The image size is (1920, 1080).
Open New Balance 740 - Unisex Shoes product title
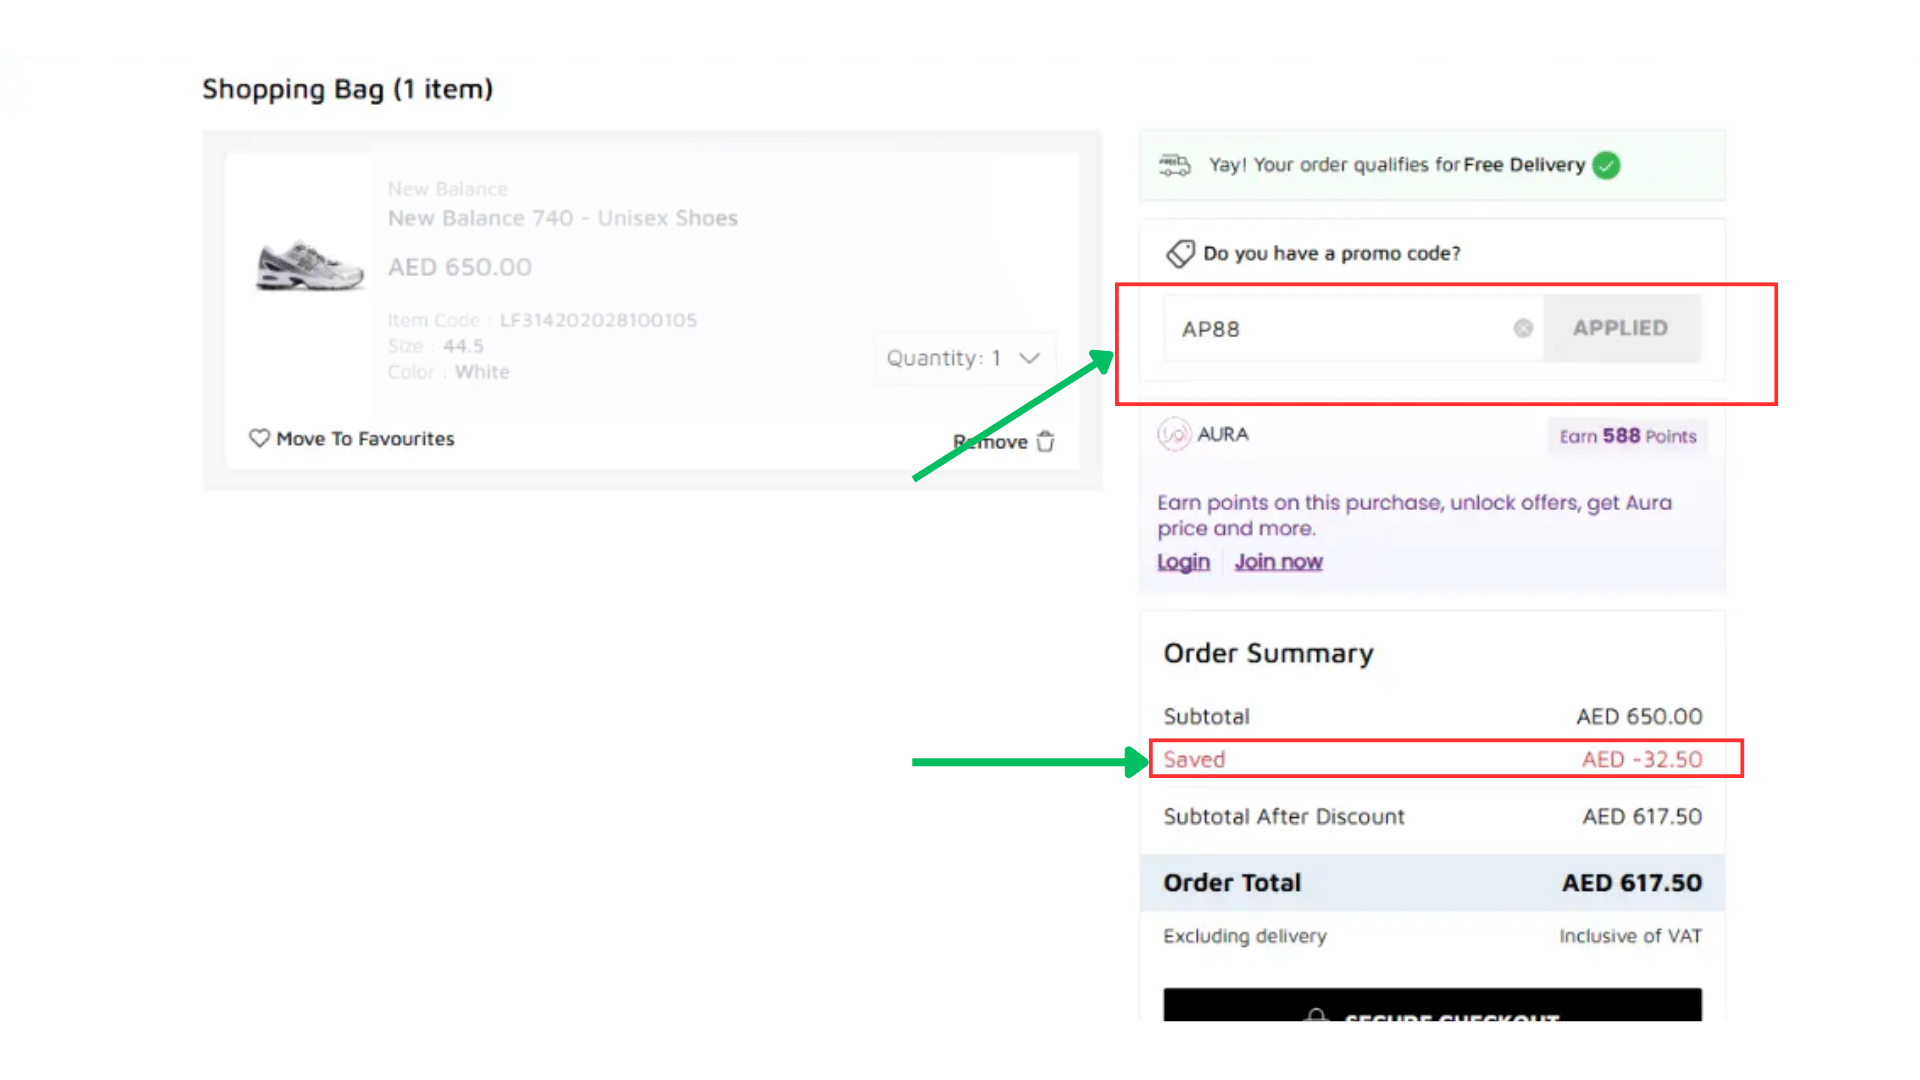coord(562,218)
